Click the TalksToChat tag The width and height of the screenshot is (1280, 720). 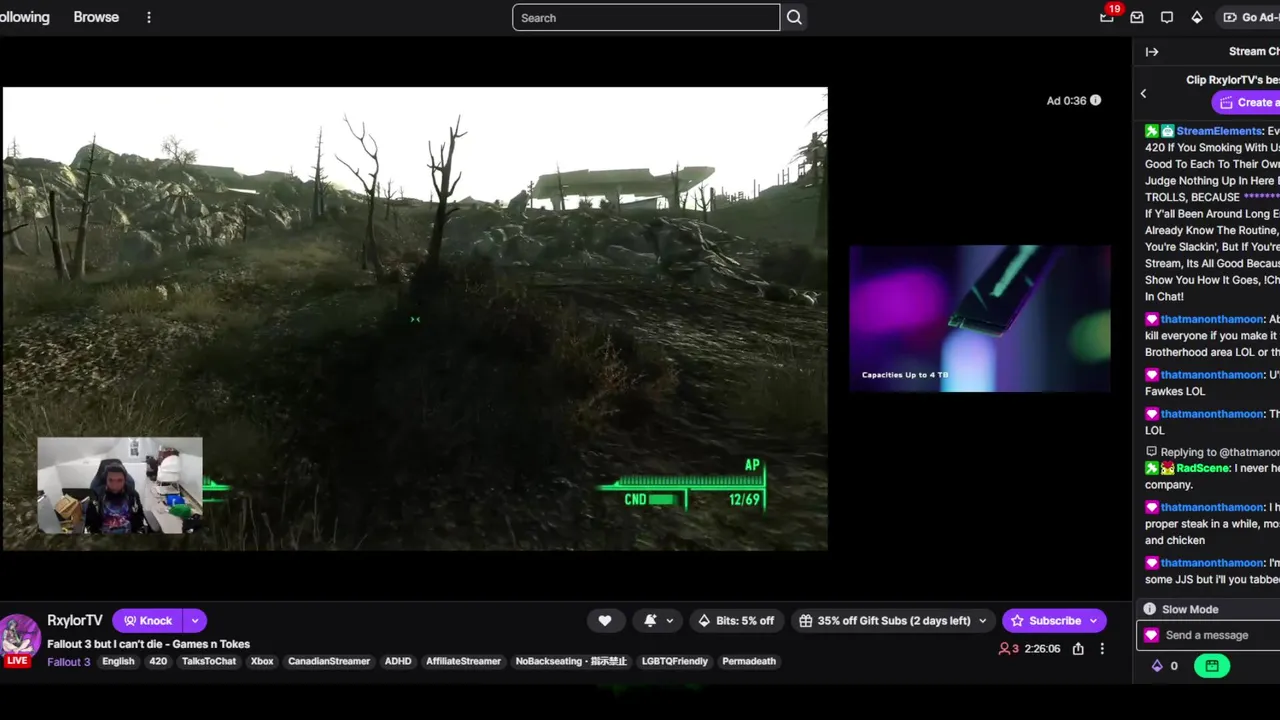point(209,661)
